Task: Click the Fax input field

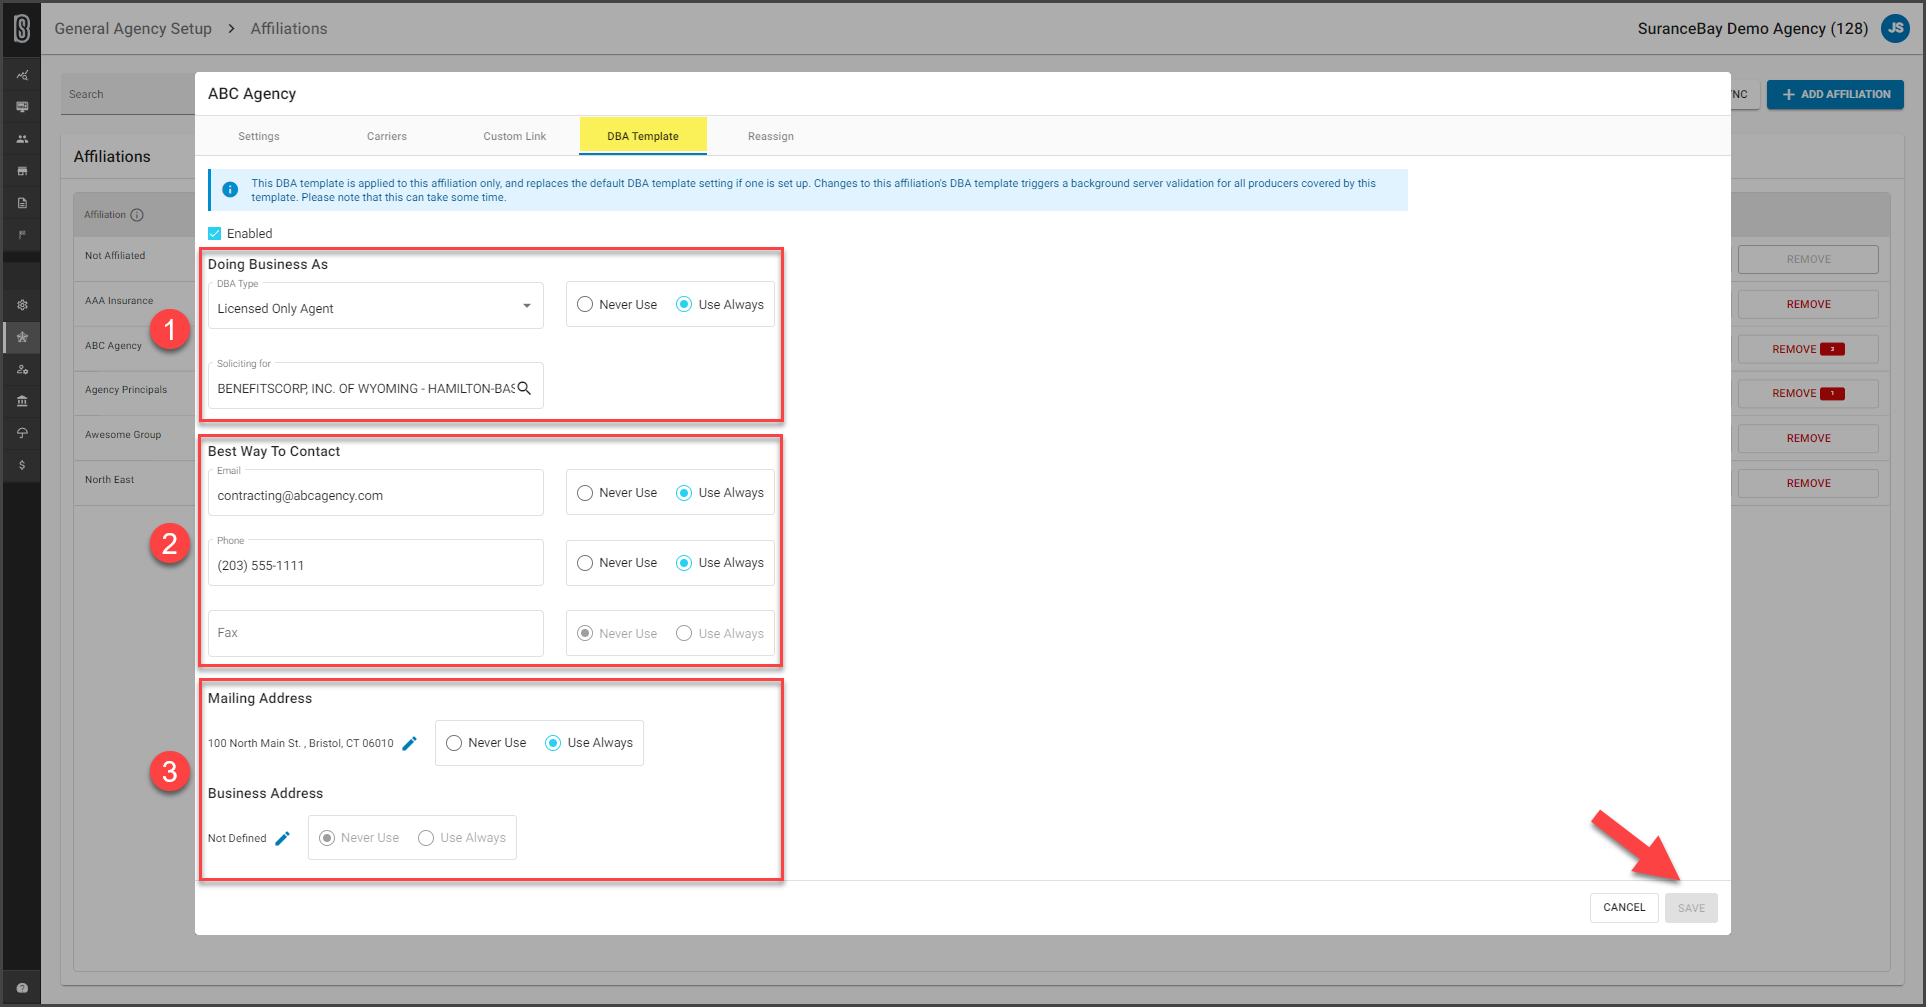Action: (376, 633)
